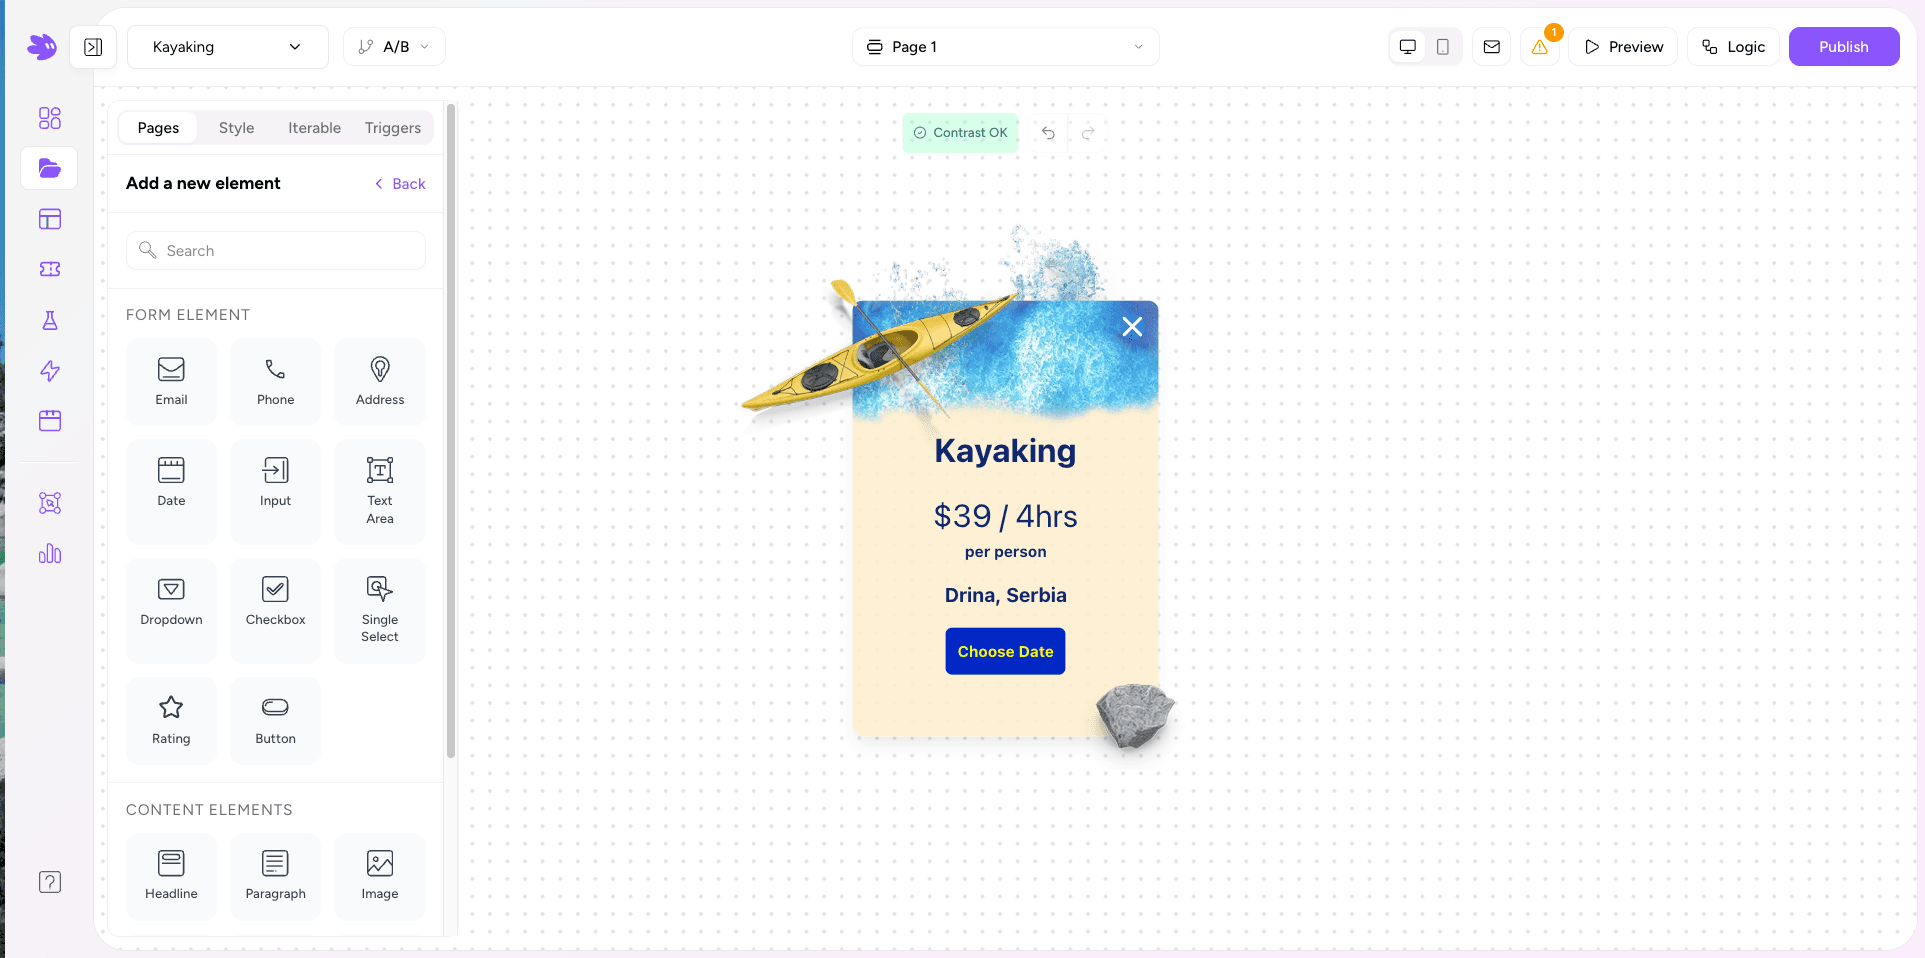Open the A/B variant dropdown
1925x958 pixels.
coord(394,47)
